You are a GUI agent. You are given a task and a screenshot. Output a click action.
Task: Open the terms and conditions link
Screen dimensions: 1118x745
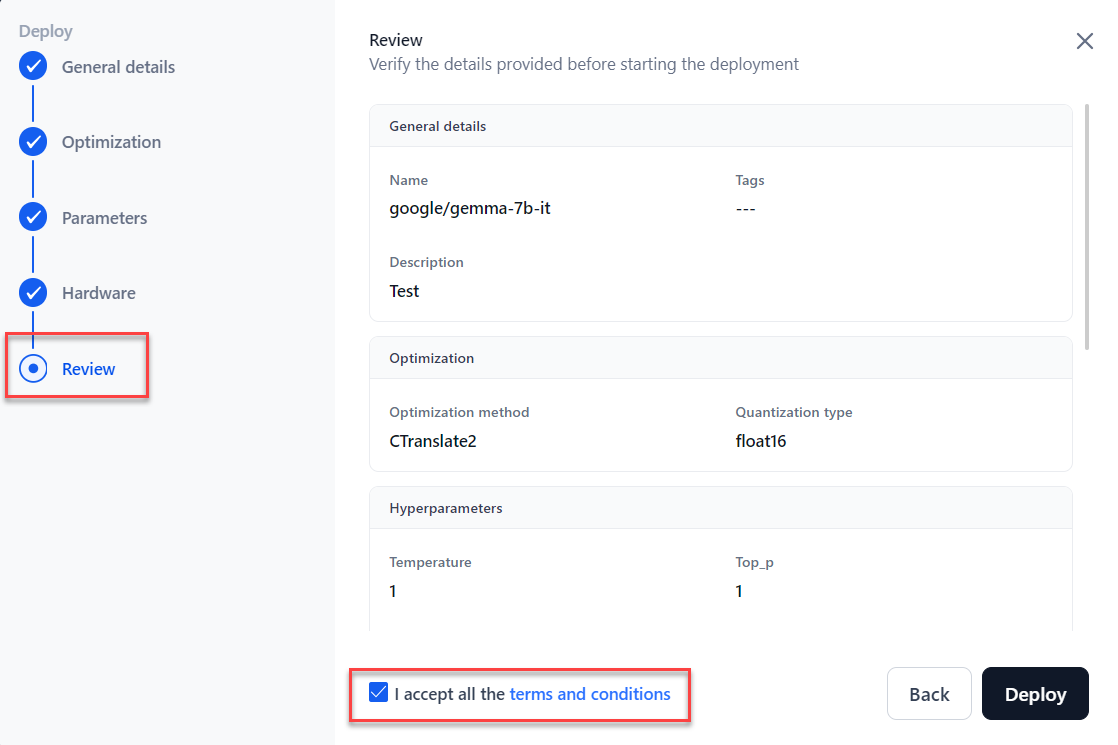click(x=590, y=694)
